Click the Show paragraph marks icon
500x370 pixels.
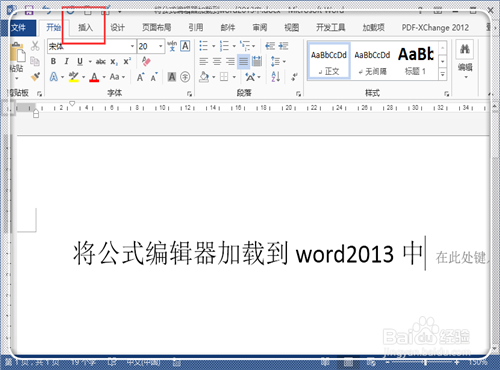[x=294, y=77]
